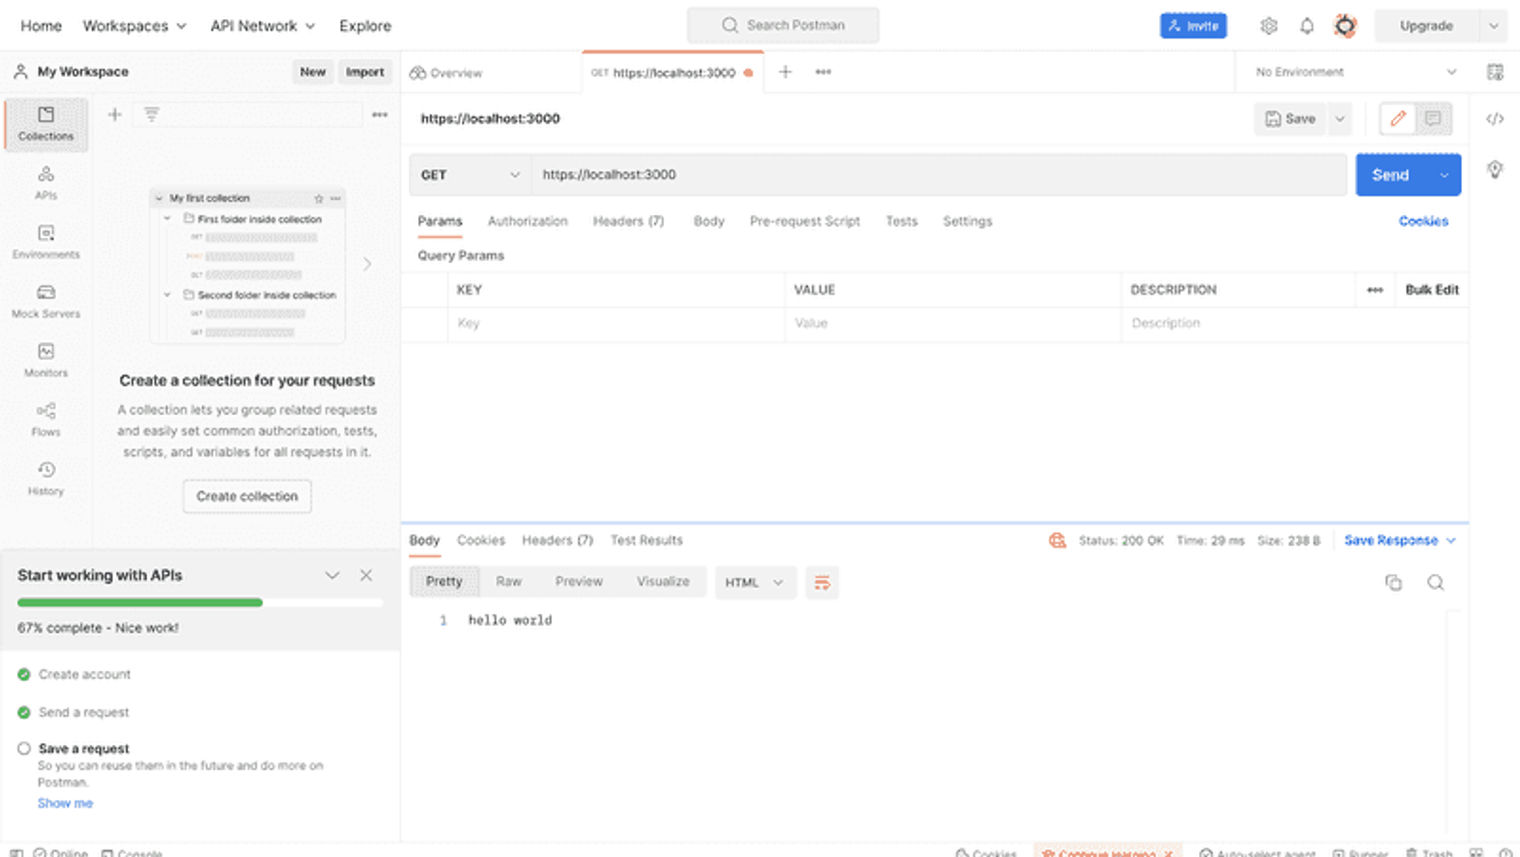1520x857 pixels.
Task: Click the Send a request completed checkmark
Action: coord(24,712)
